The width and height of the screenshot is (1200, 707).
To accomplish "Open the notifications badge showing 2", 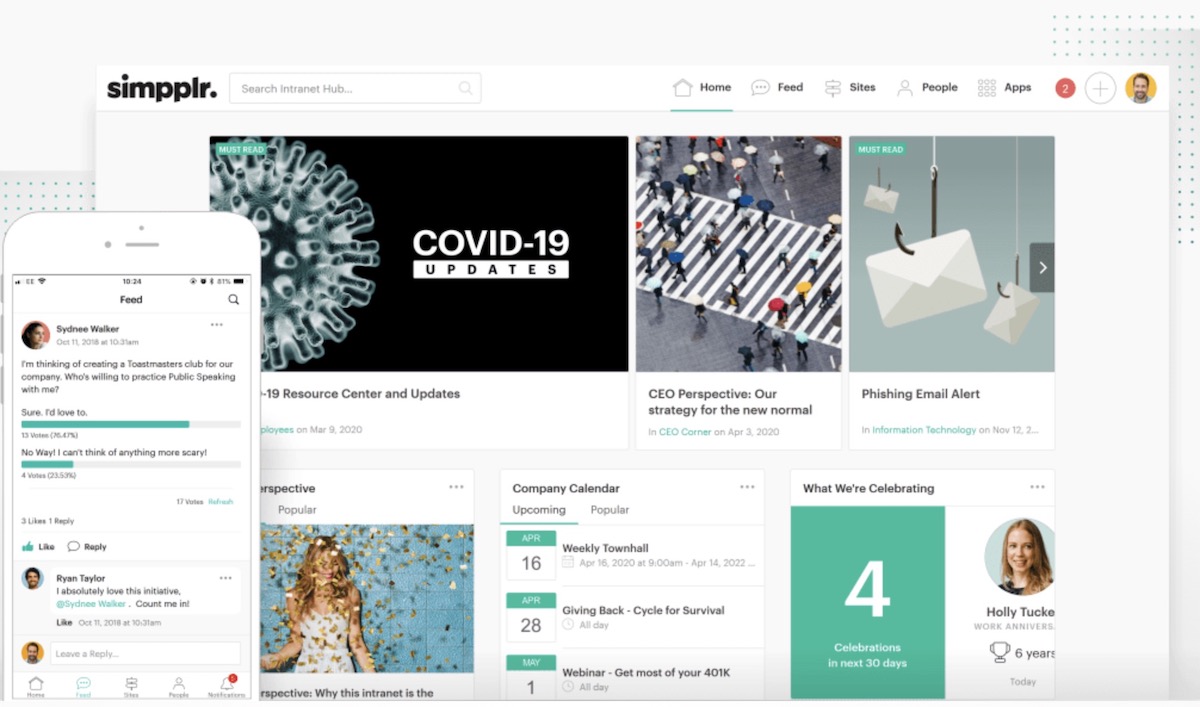I will (1065, 88).
